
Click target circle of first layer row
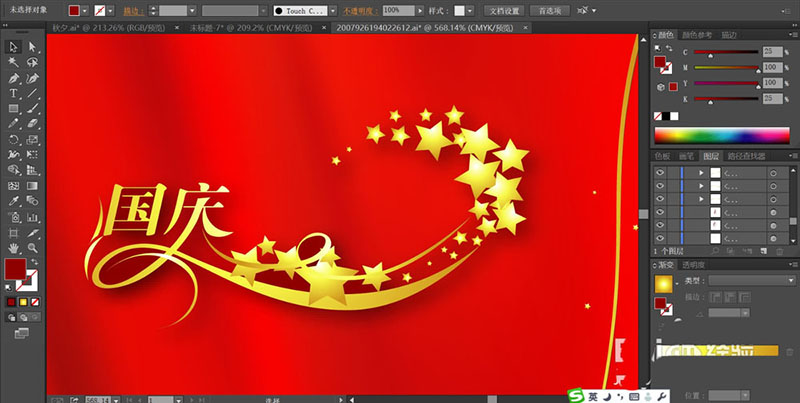[x=773, y=173]
